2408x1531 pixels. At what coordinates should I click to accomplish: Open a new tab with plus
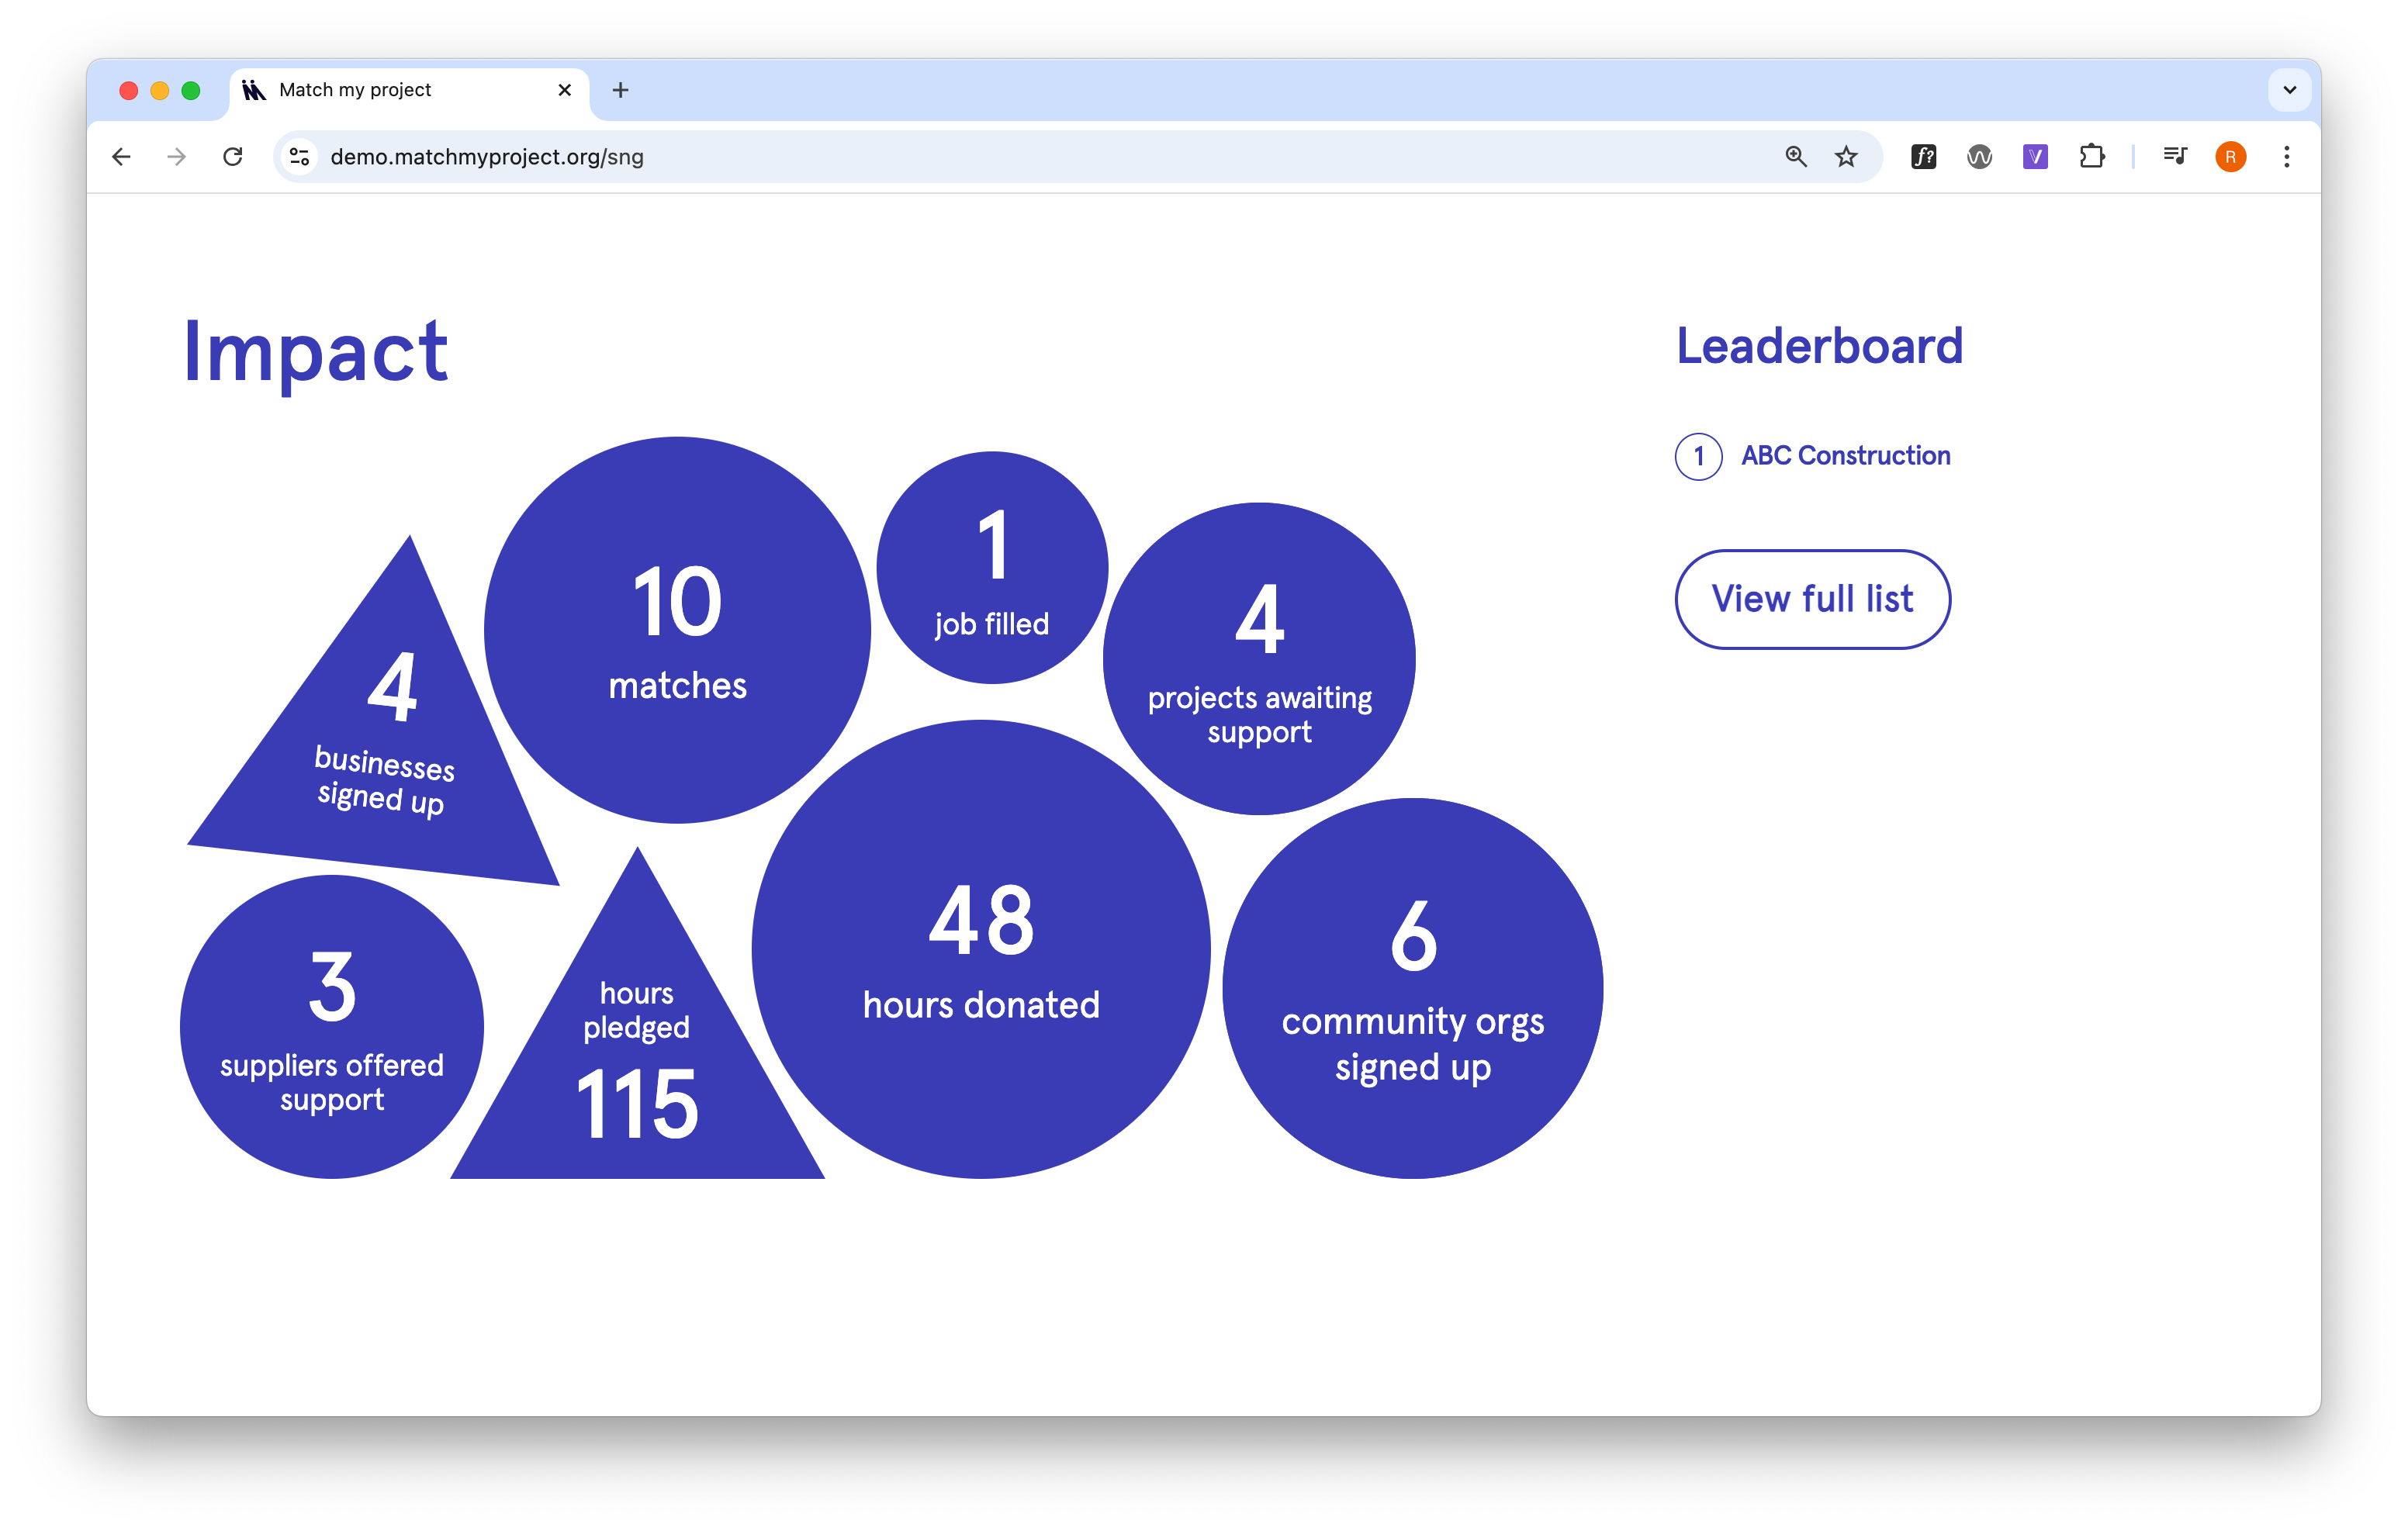(621, 90)
